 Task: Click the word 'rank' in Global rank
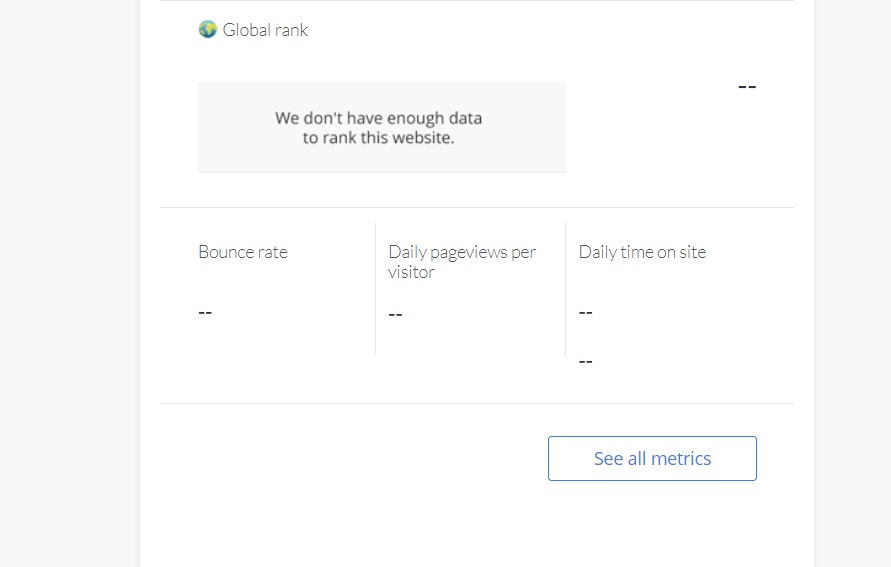pyautogui.click(x=292, y=30)
